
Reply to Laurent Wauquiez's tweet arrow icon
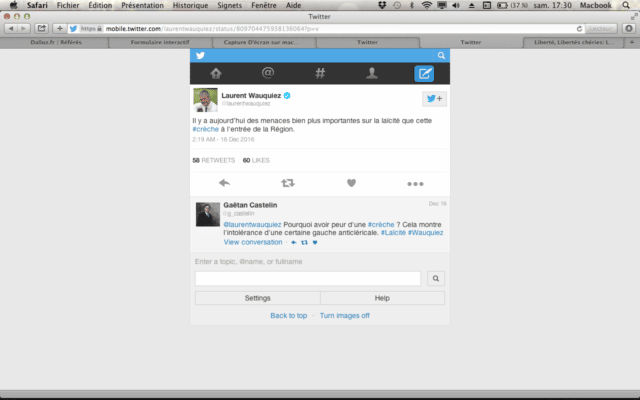(224, 183)
